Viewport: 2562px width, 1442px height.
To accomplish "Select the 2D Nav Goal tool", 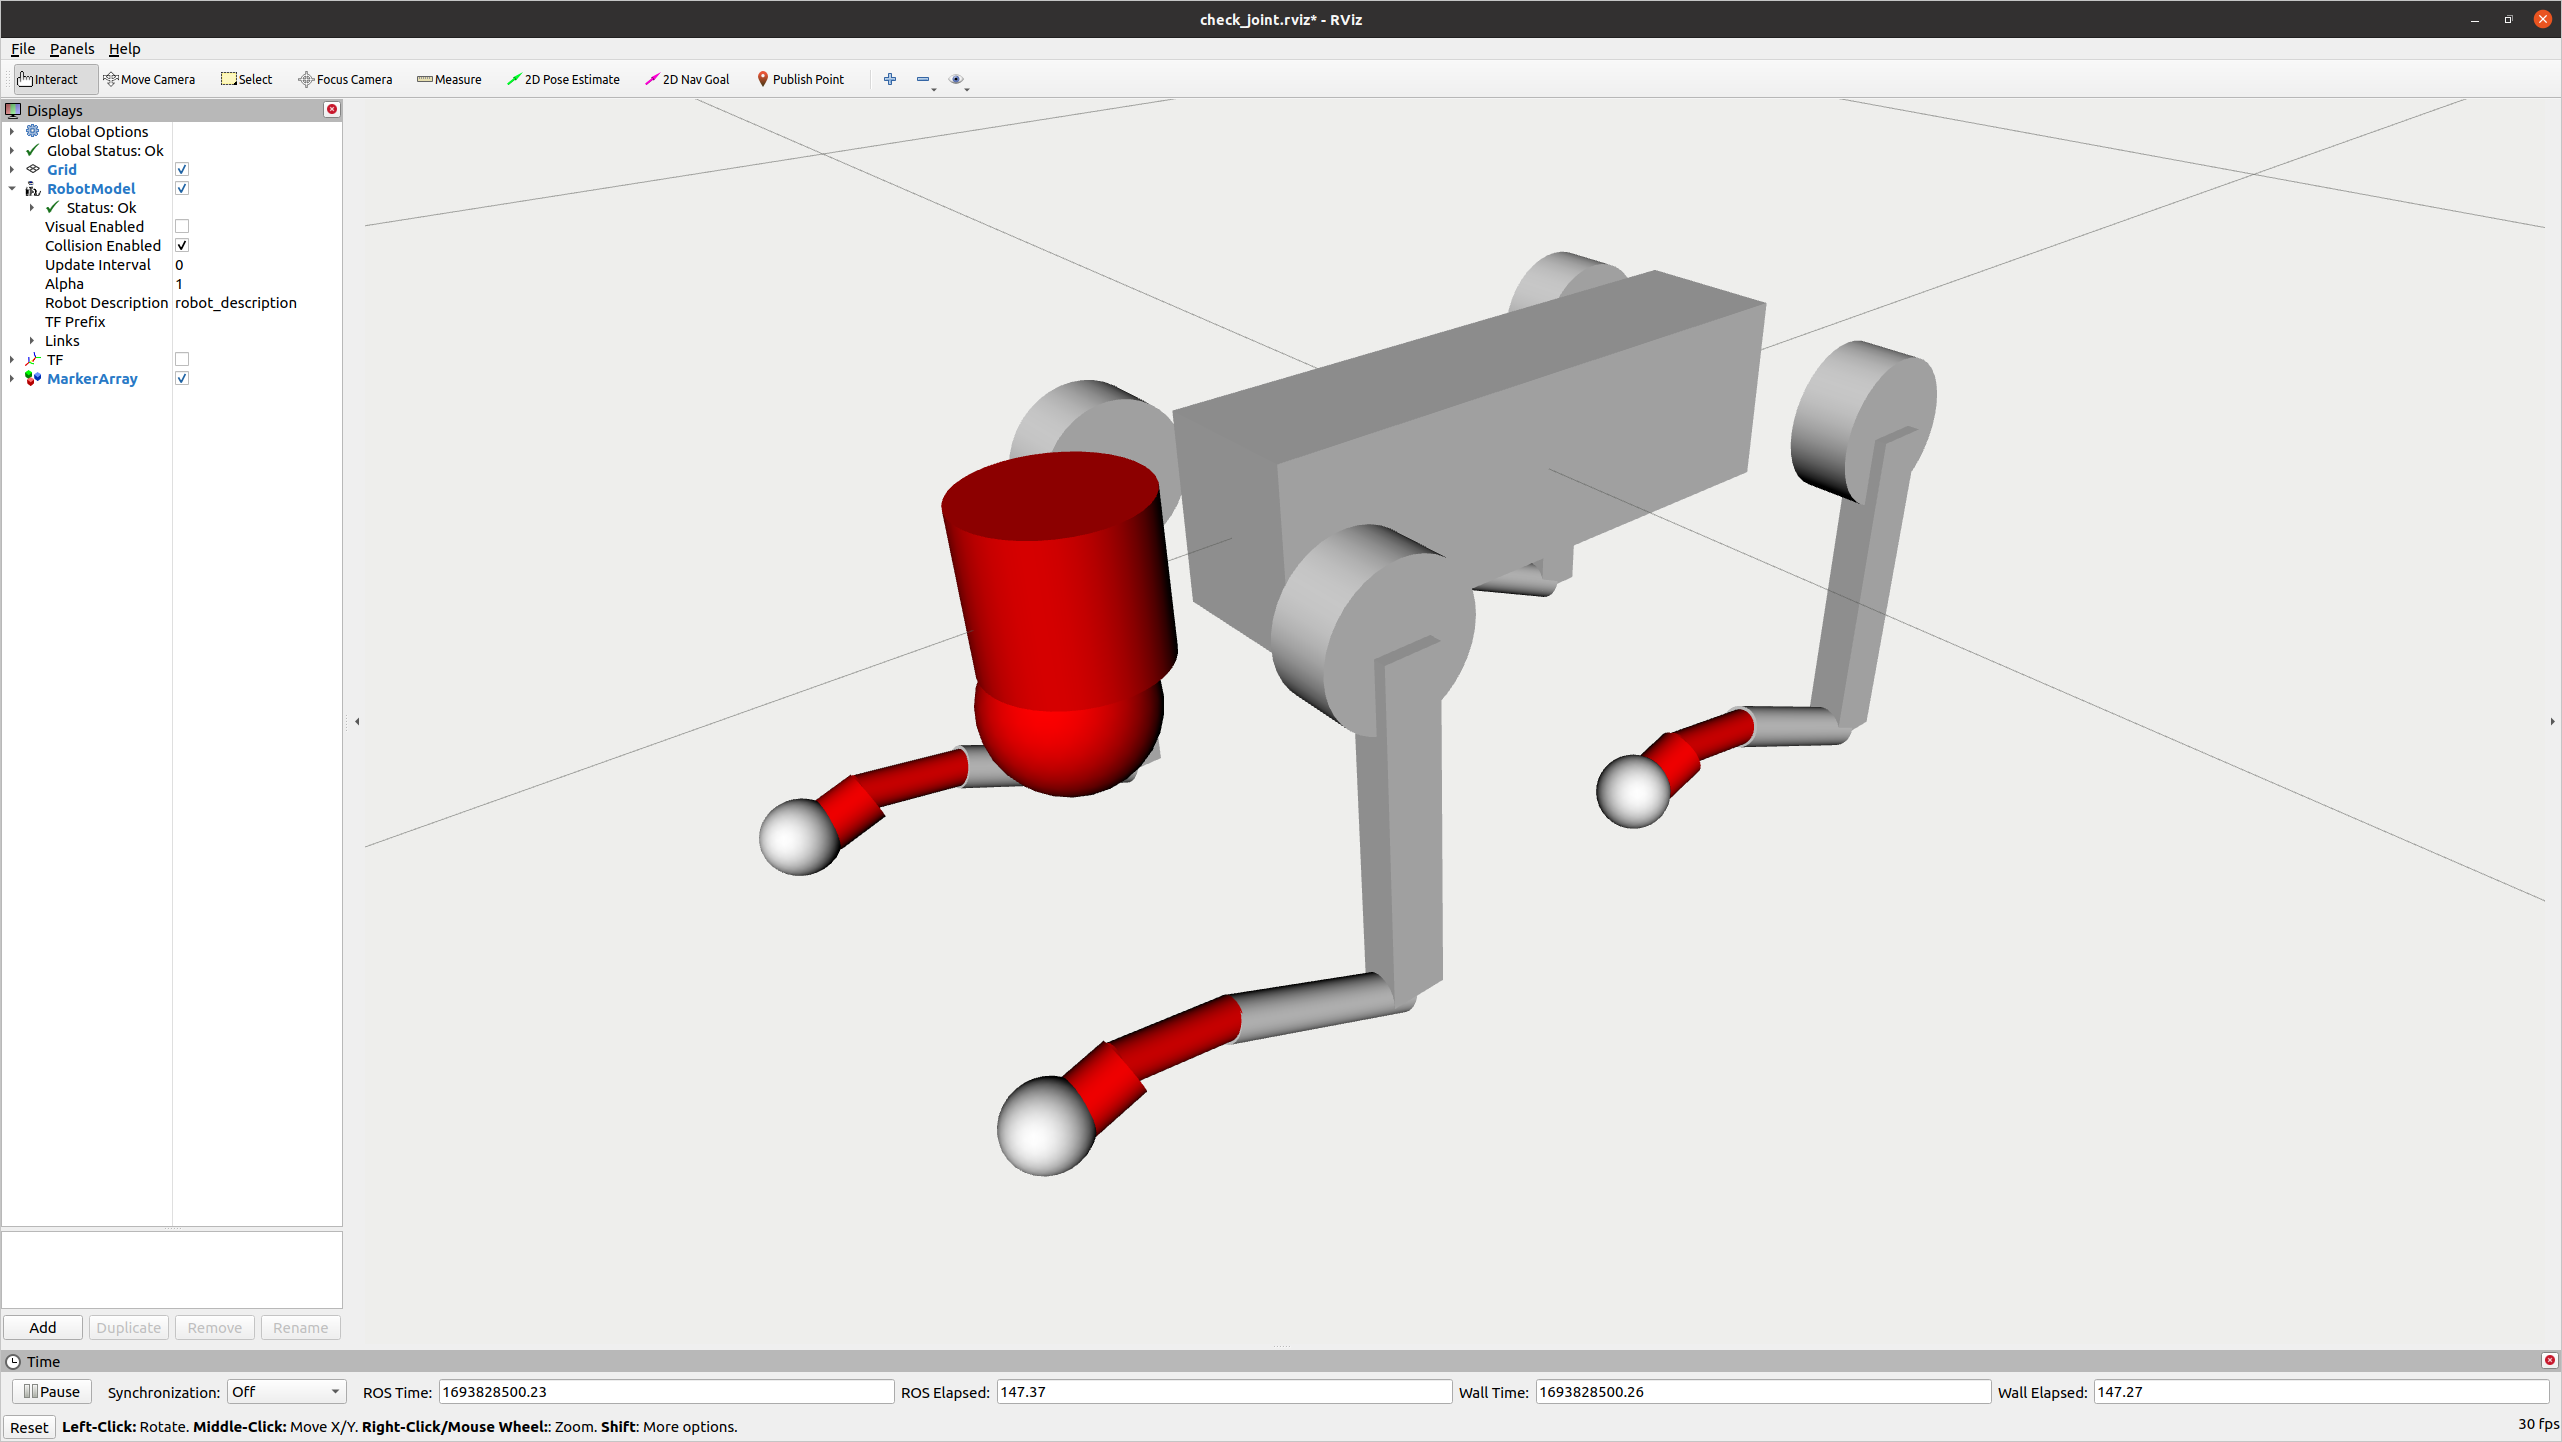I will pyautogui.click(x=687, y=79).
